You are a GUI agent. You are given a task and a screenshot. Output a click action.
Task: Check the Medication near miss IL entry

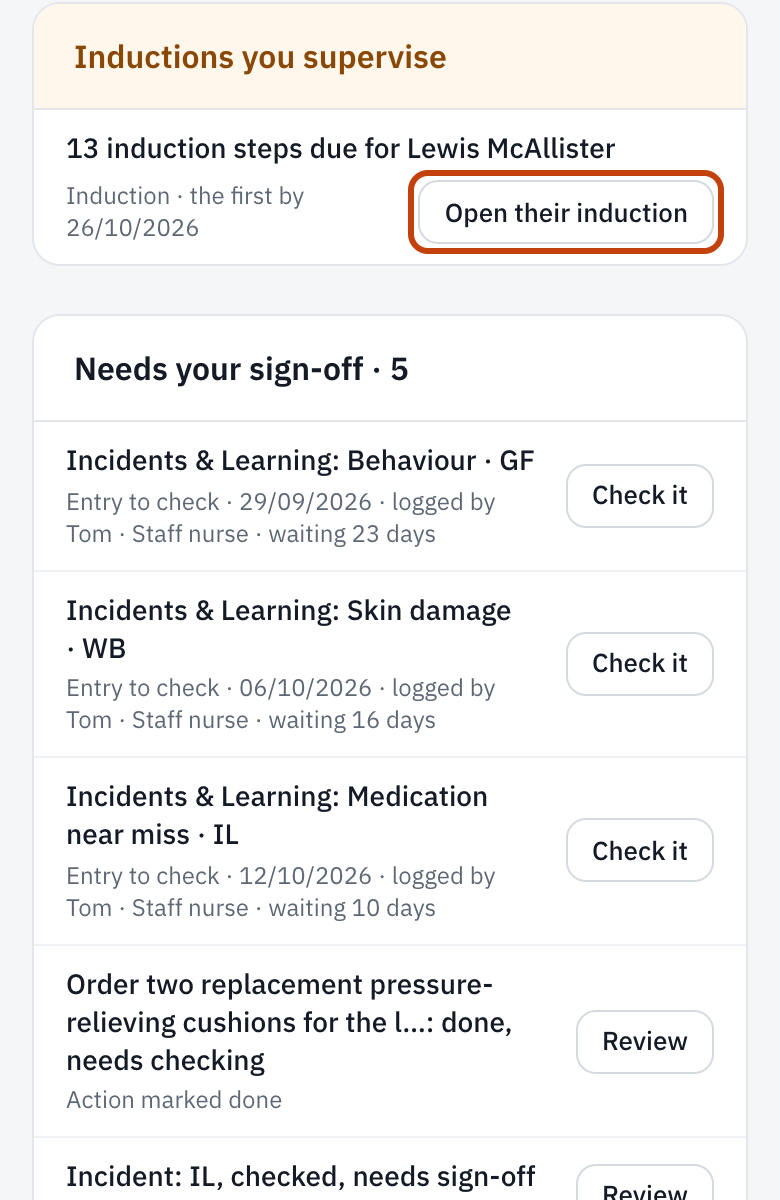click(640, 851)
